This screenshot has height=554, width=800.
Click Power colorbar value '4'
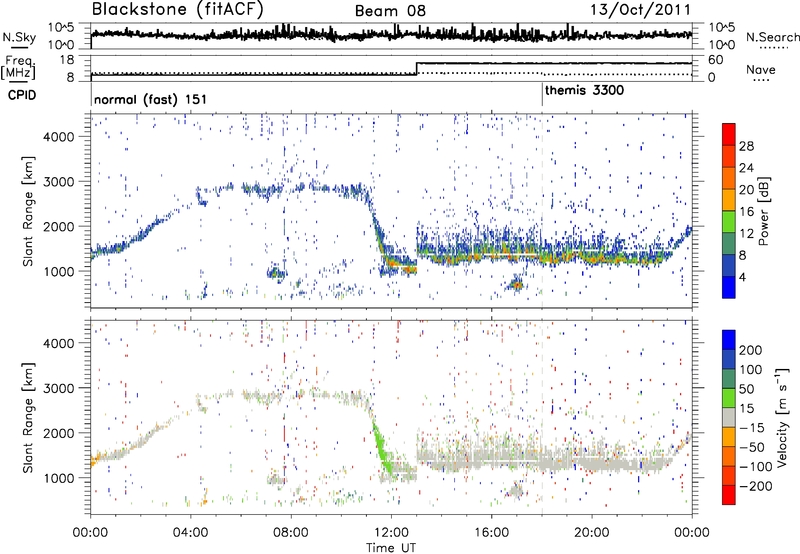[742, 277]
